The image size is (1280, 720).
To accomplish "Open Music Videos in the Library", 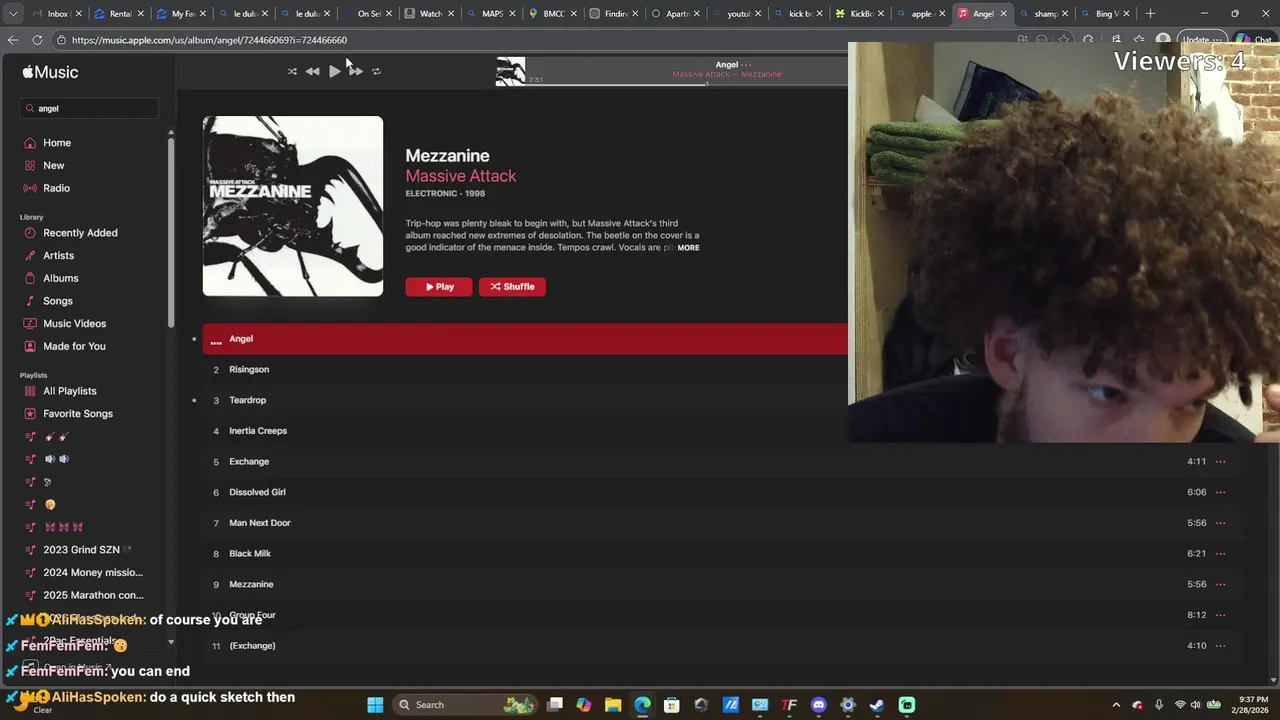I will (x=74, y=324).
